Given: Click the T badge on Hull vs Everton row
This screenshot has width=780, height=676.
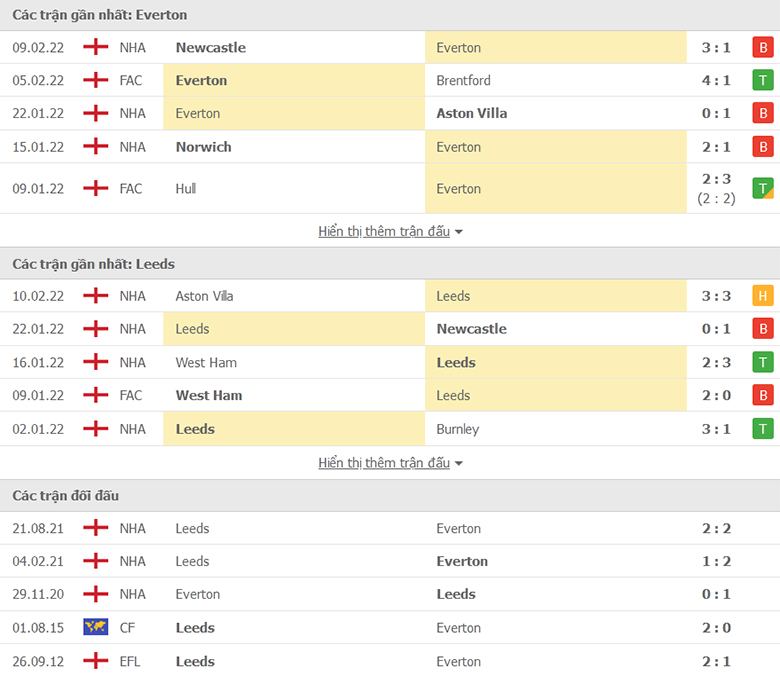Looking at the screenshot, I should (x=763, y=189).
